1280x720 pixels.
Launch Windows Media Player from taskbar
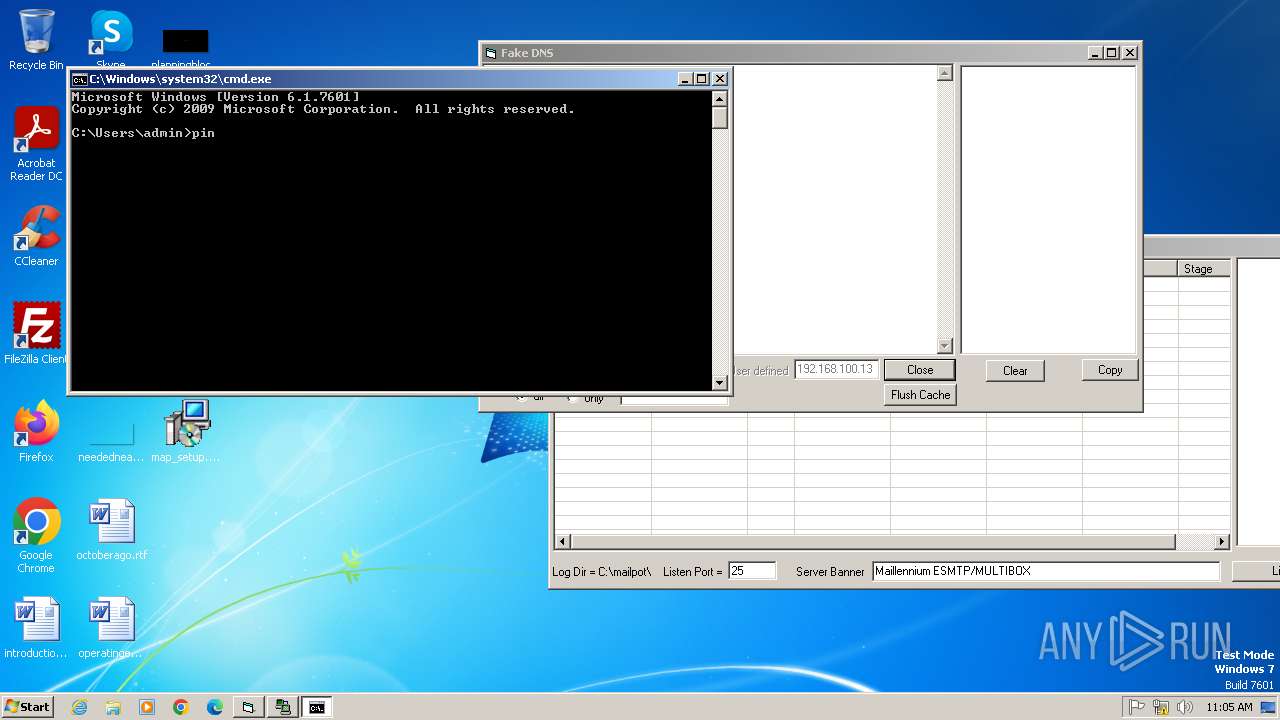point(147,707)
